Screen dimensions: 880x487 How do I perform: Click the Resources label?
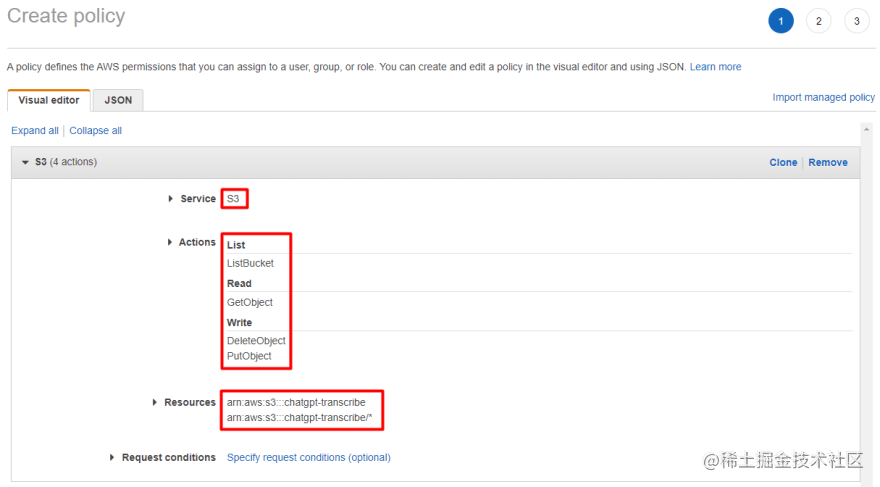coord(190,402)
